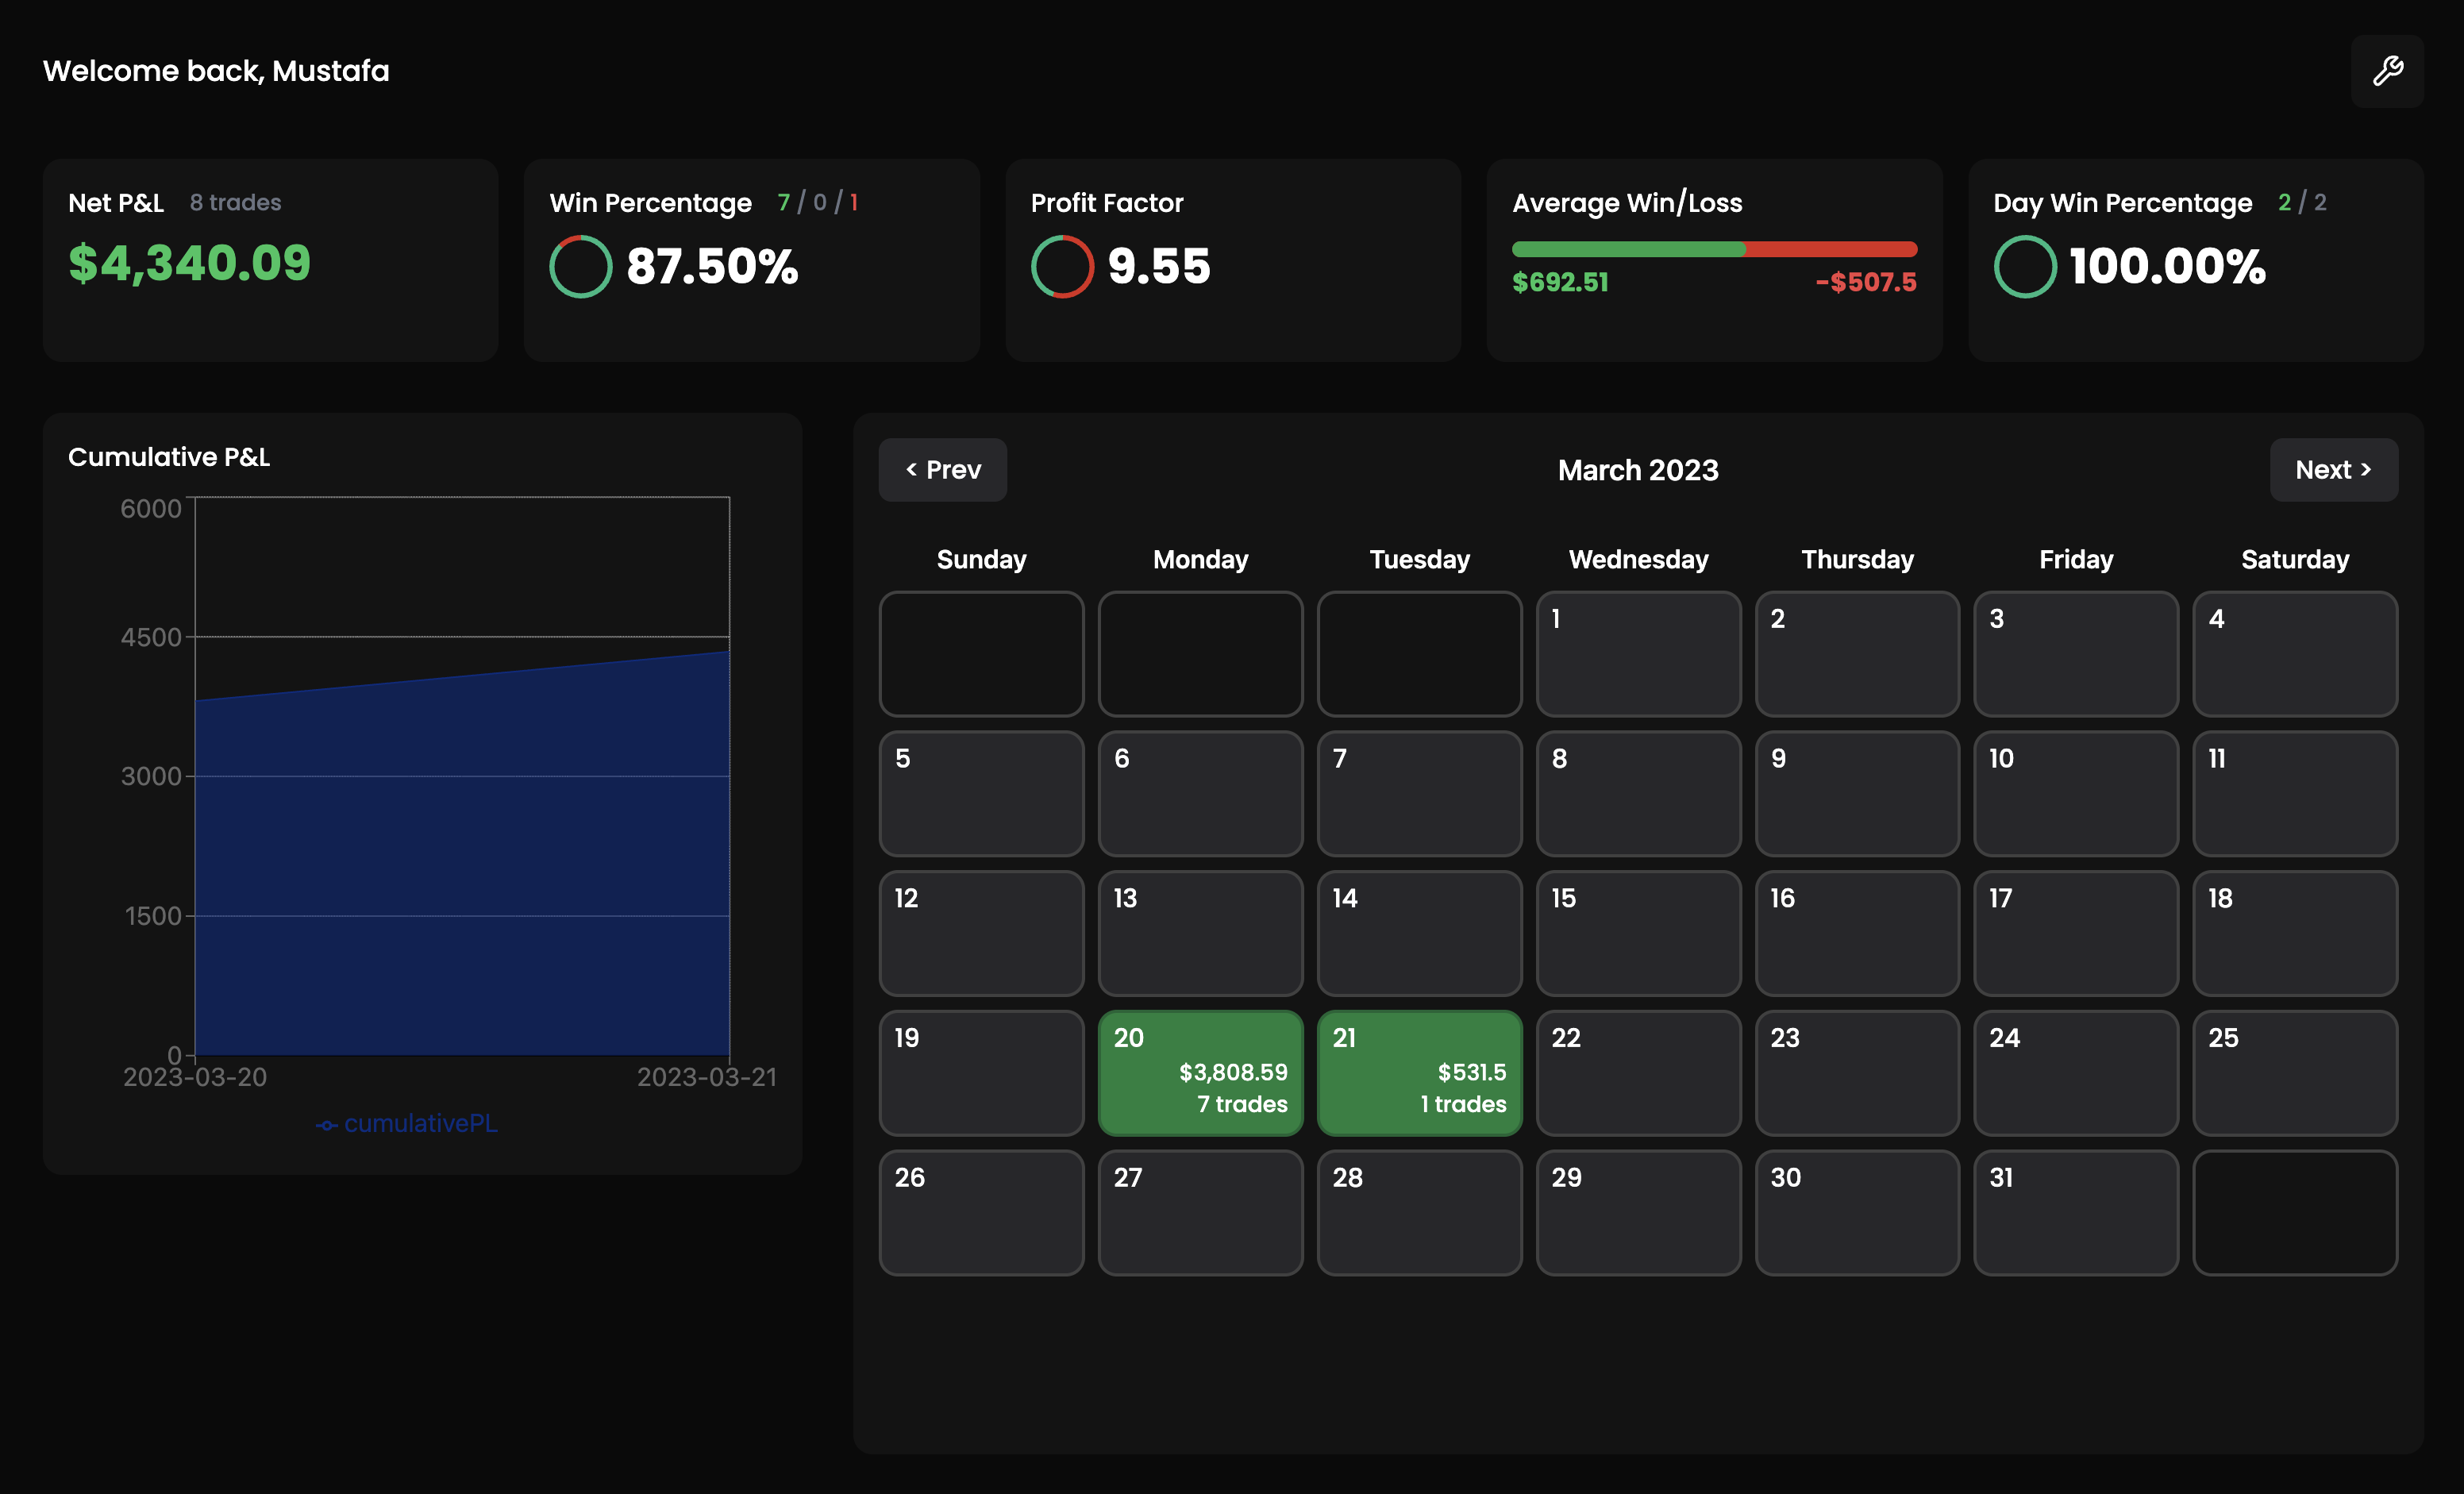This screenshot has height=1494, width=2464.
Task: Click the Profit Factor circle indicator
Action: tap(1062, 266)
